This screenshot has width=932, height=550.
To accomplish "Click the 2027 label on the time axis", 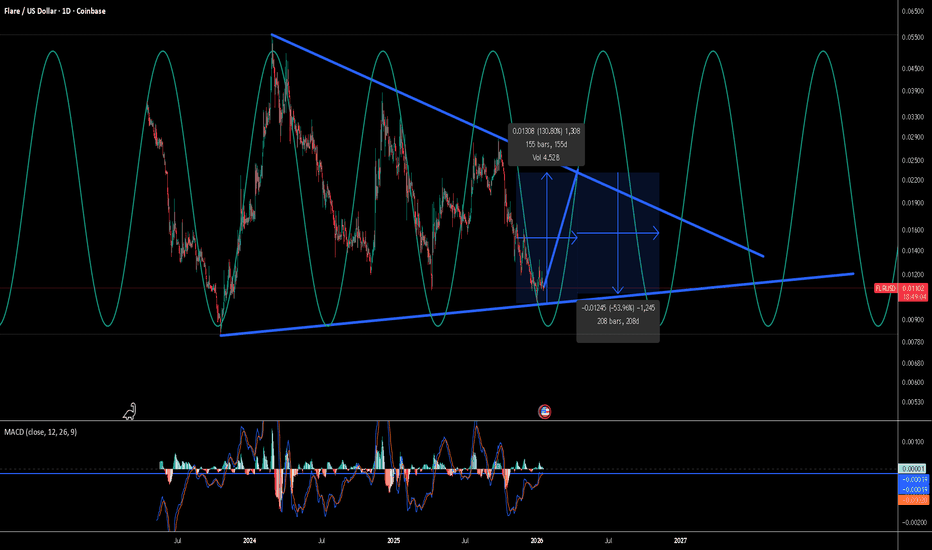I will click(680, 540).
